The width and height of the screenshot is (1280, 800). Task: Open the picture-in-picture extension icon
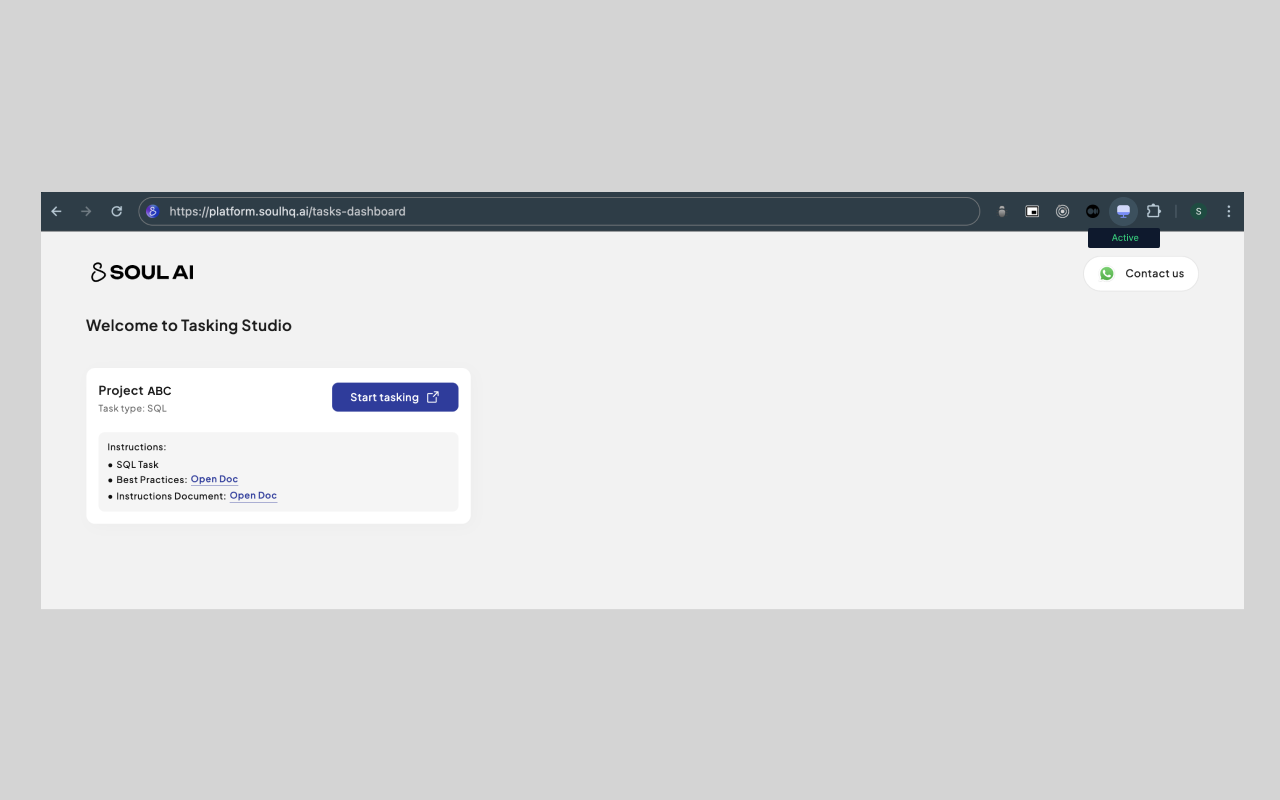point(1032,211)
